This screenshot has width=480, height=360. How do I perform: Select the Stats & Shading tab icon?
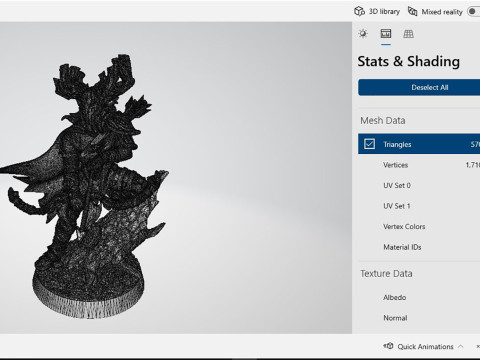point(386,34)
